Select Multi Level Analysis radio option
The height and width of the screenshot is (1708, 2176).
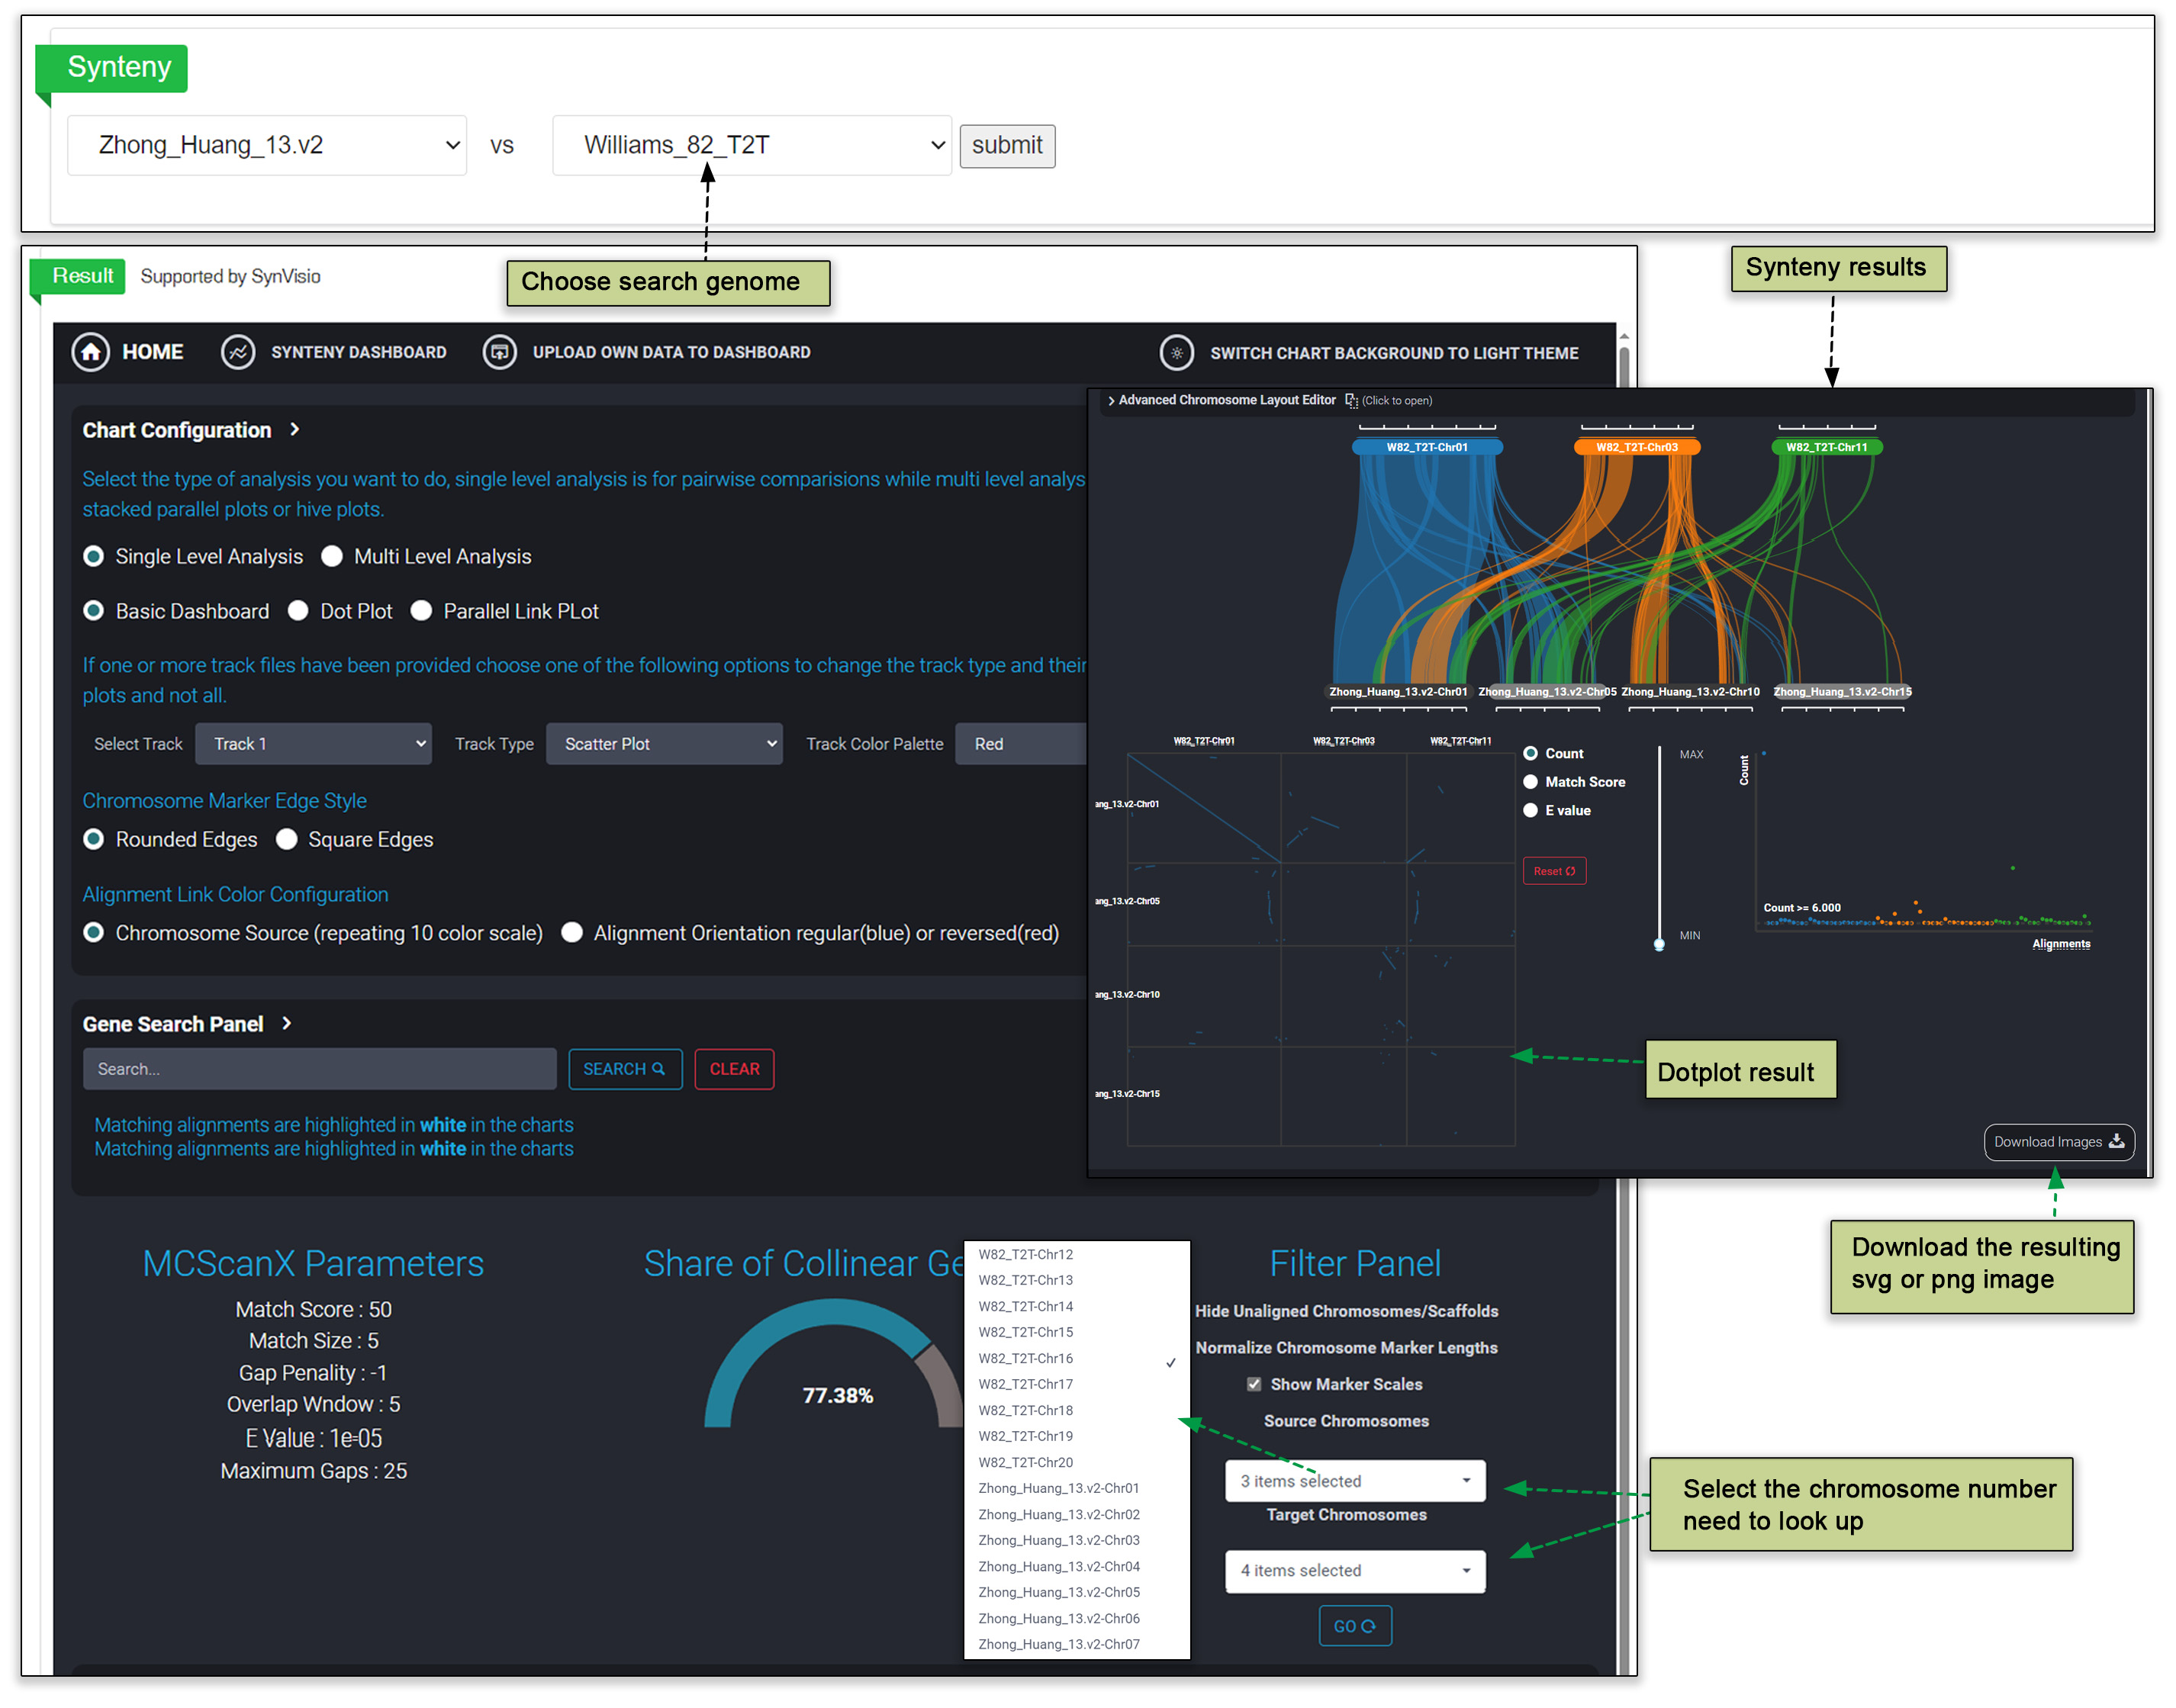pos(332,557)
